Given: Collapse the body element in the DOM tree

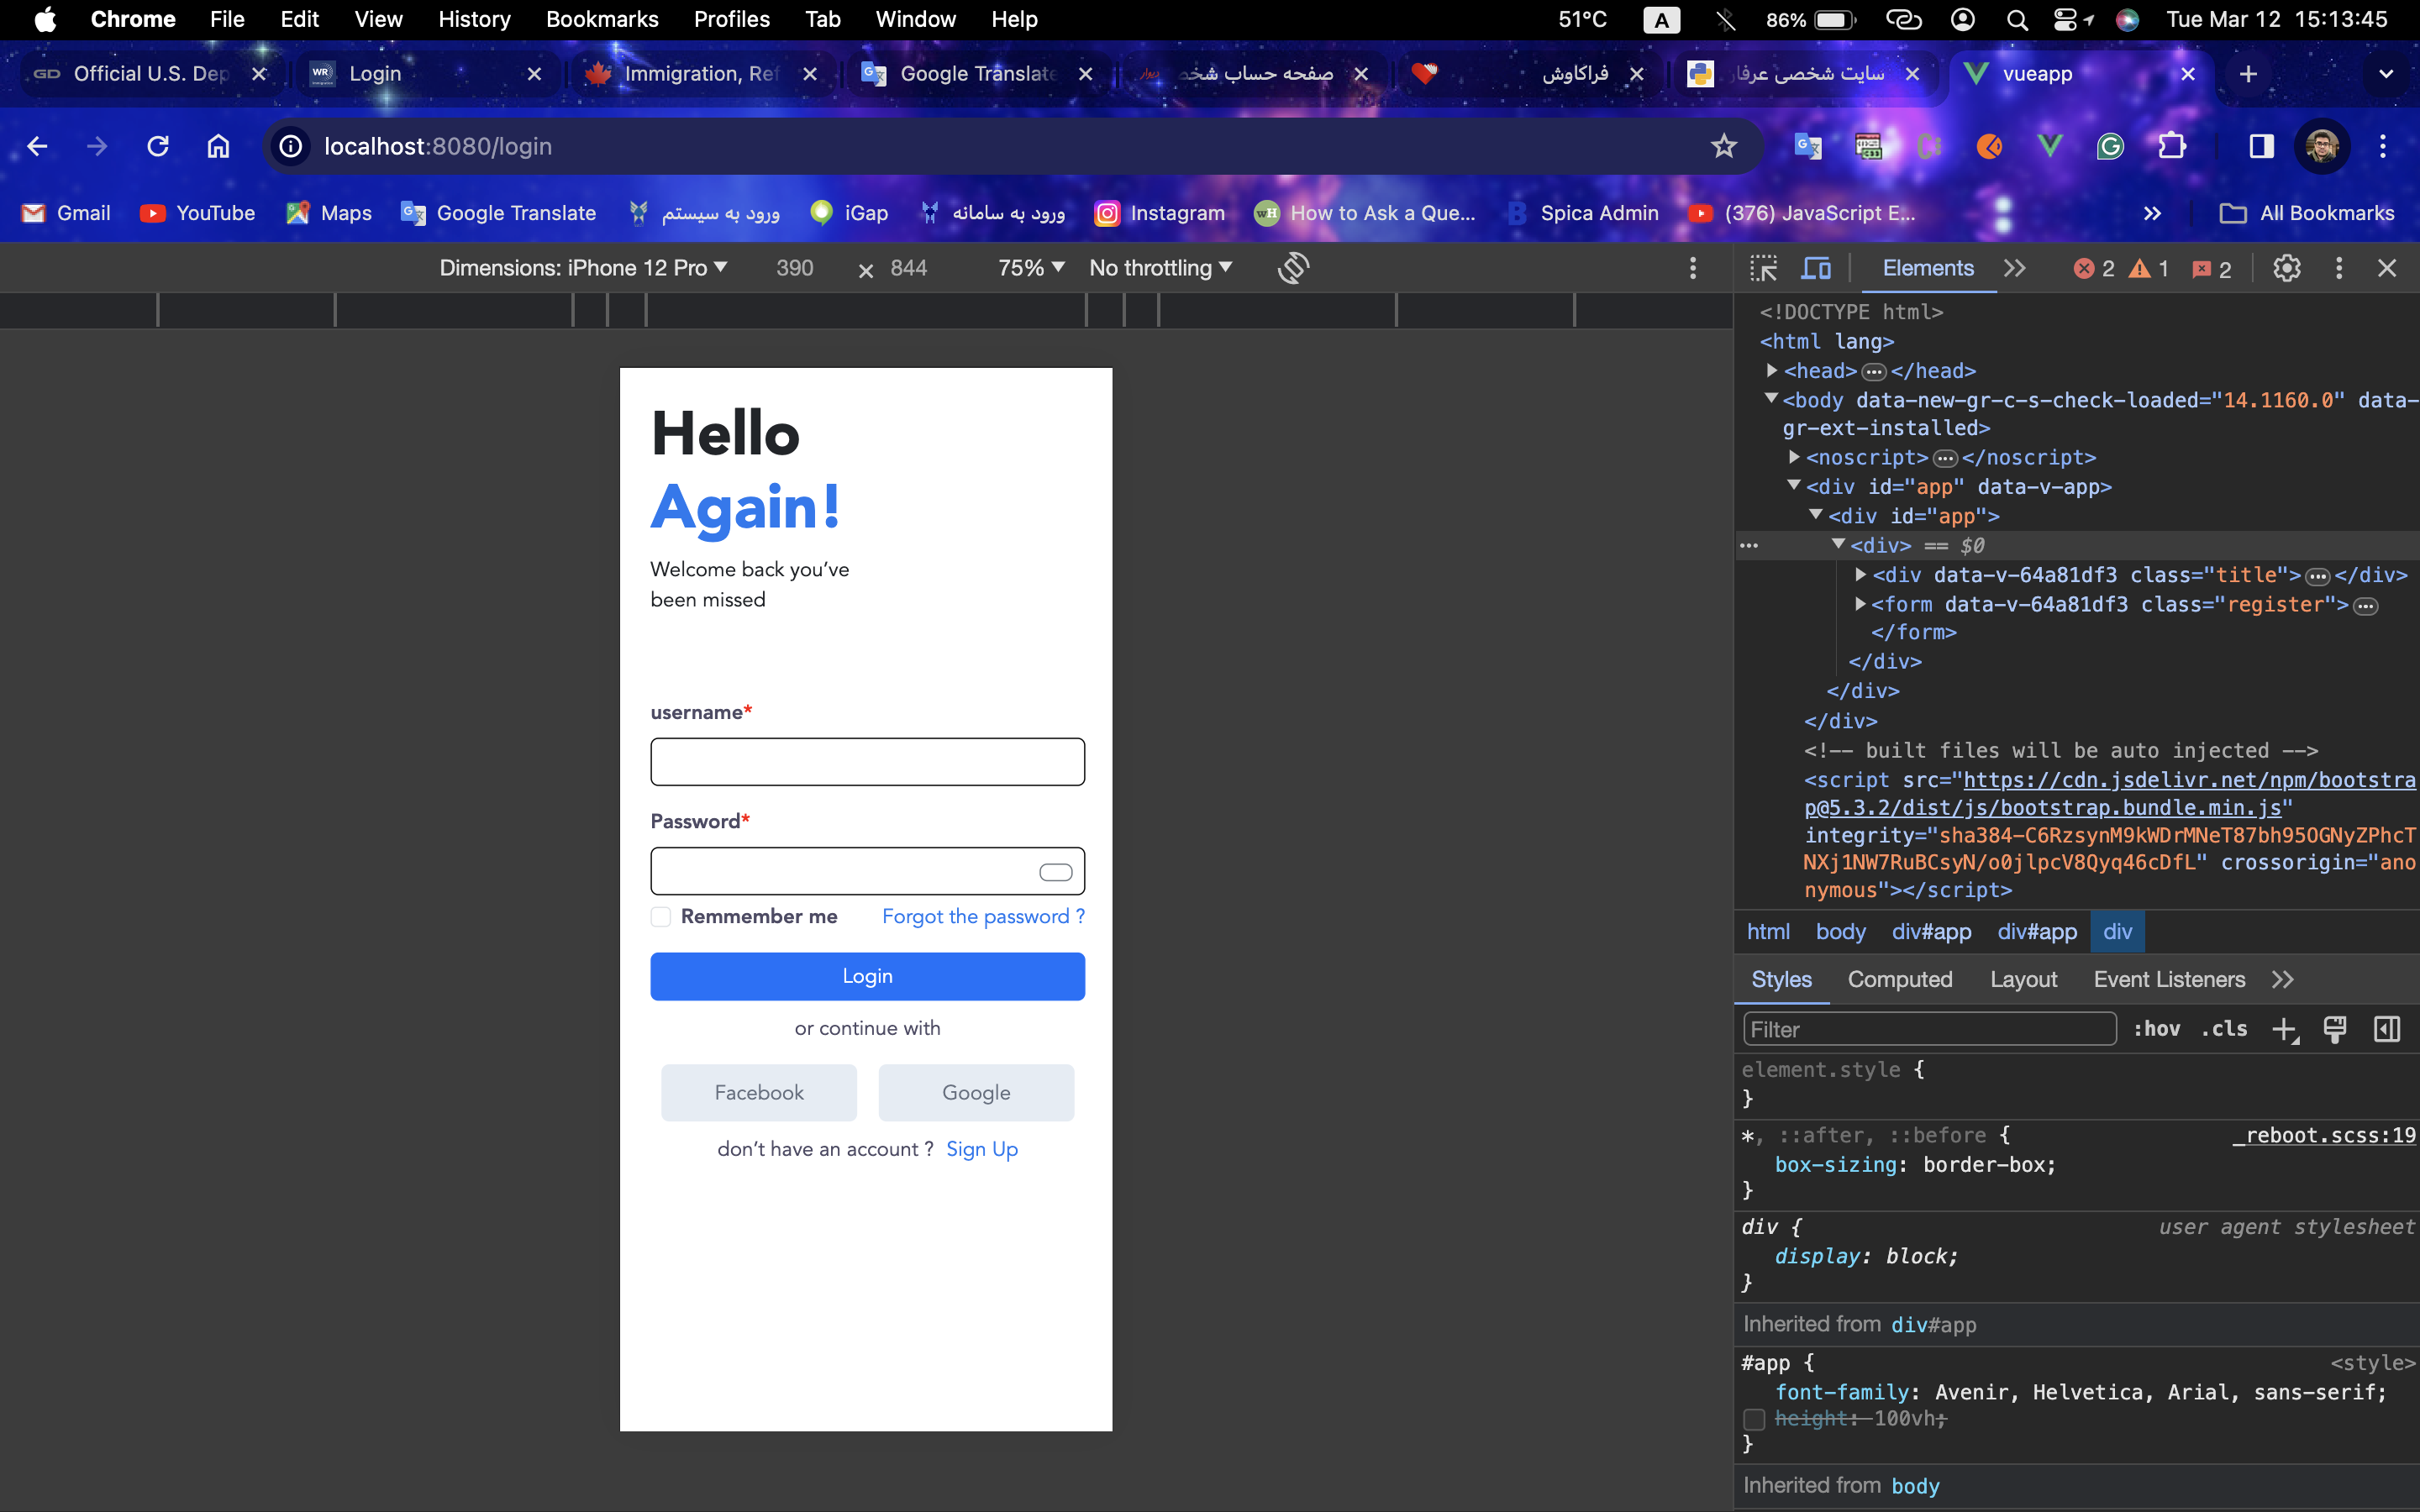Looking at the screenshot, I should pos(1771,399).
